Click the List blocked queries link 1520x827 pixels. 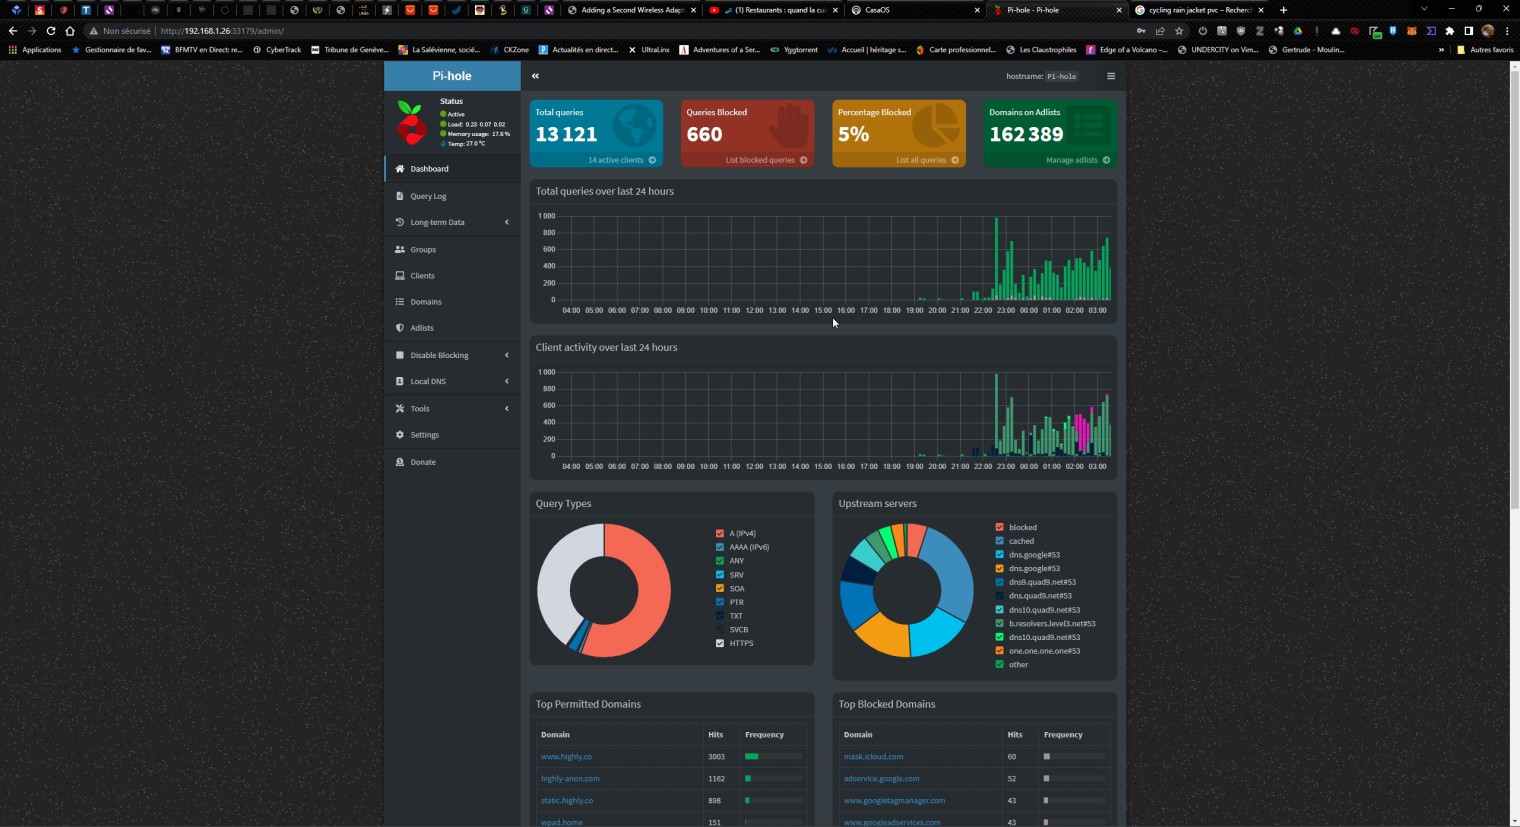(760, 160)
